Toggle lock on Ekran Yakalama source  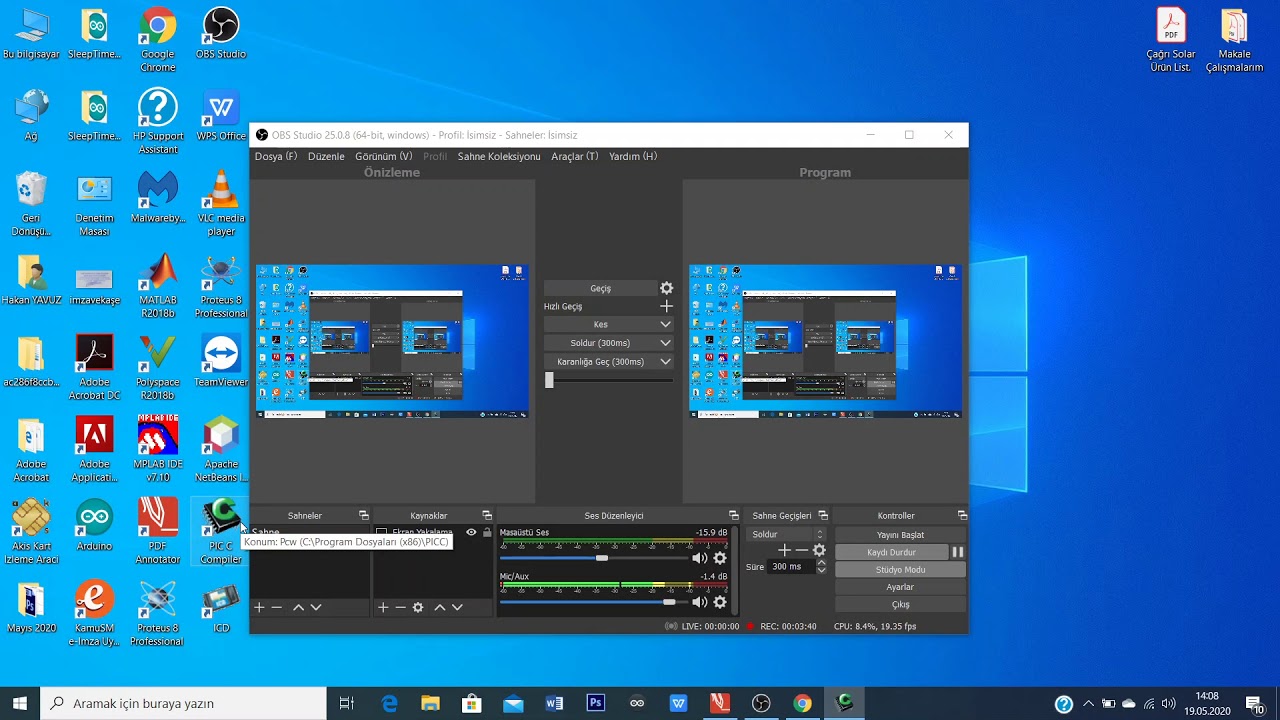point(487,533)
